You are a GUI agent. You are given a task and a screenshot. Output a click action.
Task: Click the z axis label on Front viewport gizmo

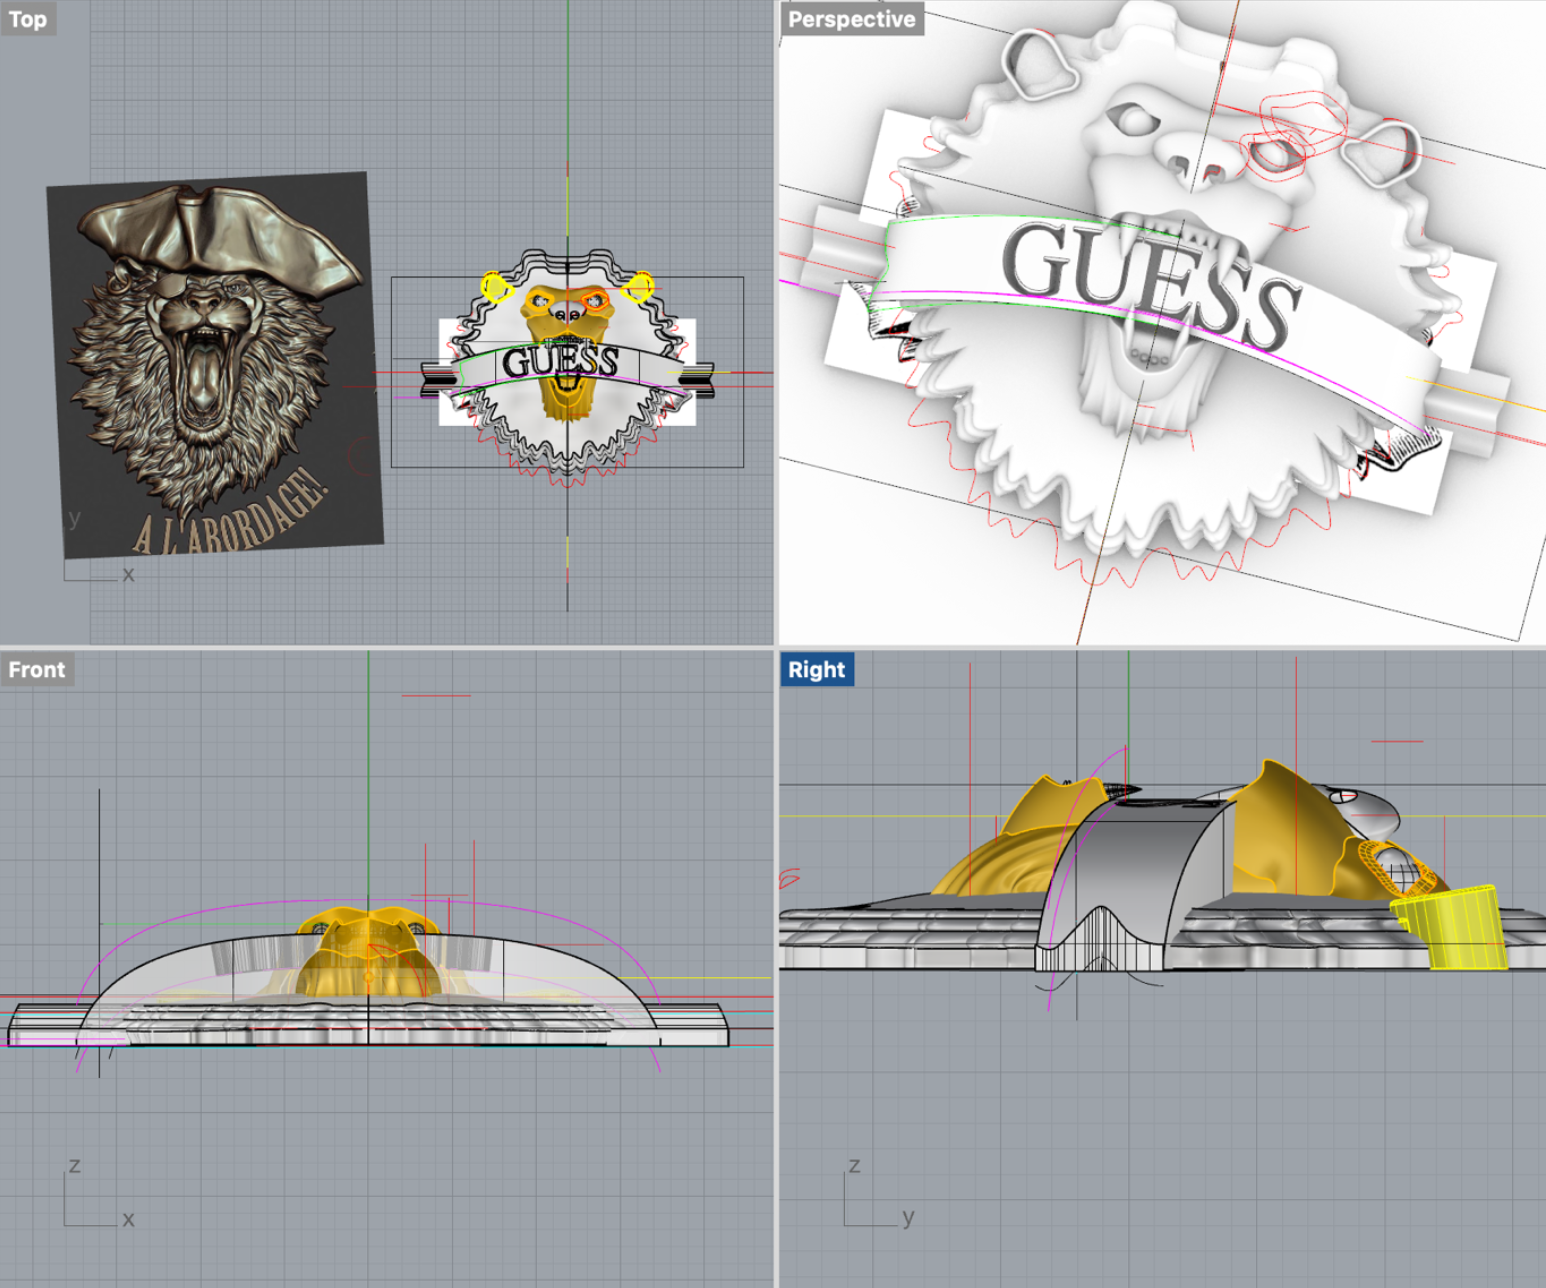tap(76, 1164)
